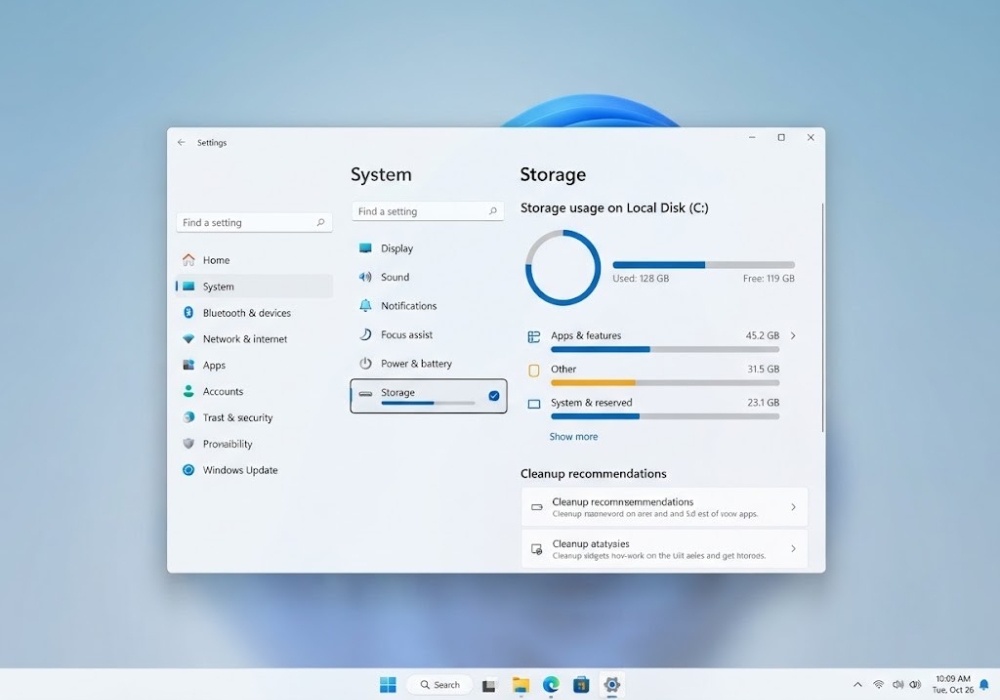Click the Show more link

[573, 437]
